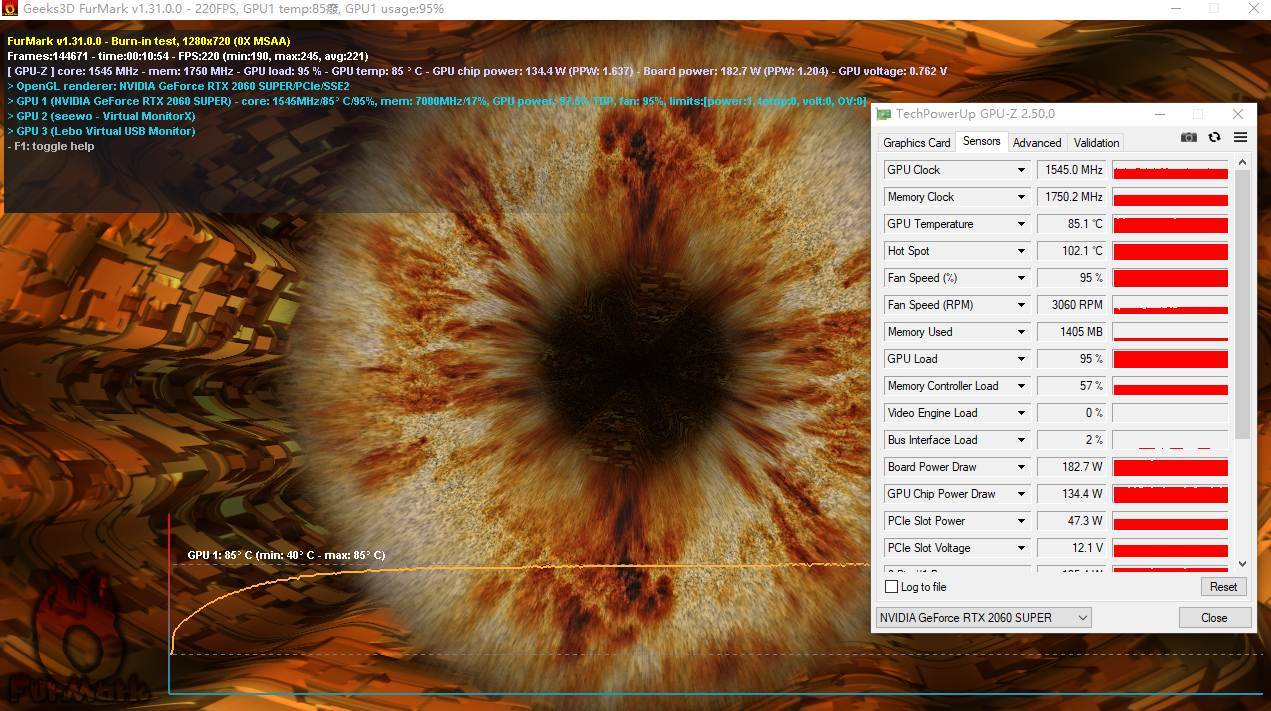Enable the Log to file checkbox
The height and width of the screenshot is (711, 1271).
point(892,587)
